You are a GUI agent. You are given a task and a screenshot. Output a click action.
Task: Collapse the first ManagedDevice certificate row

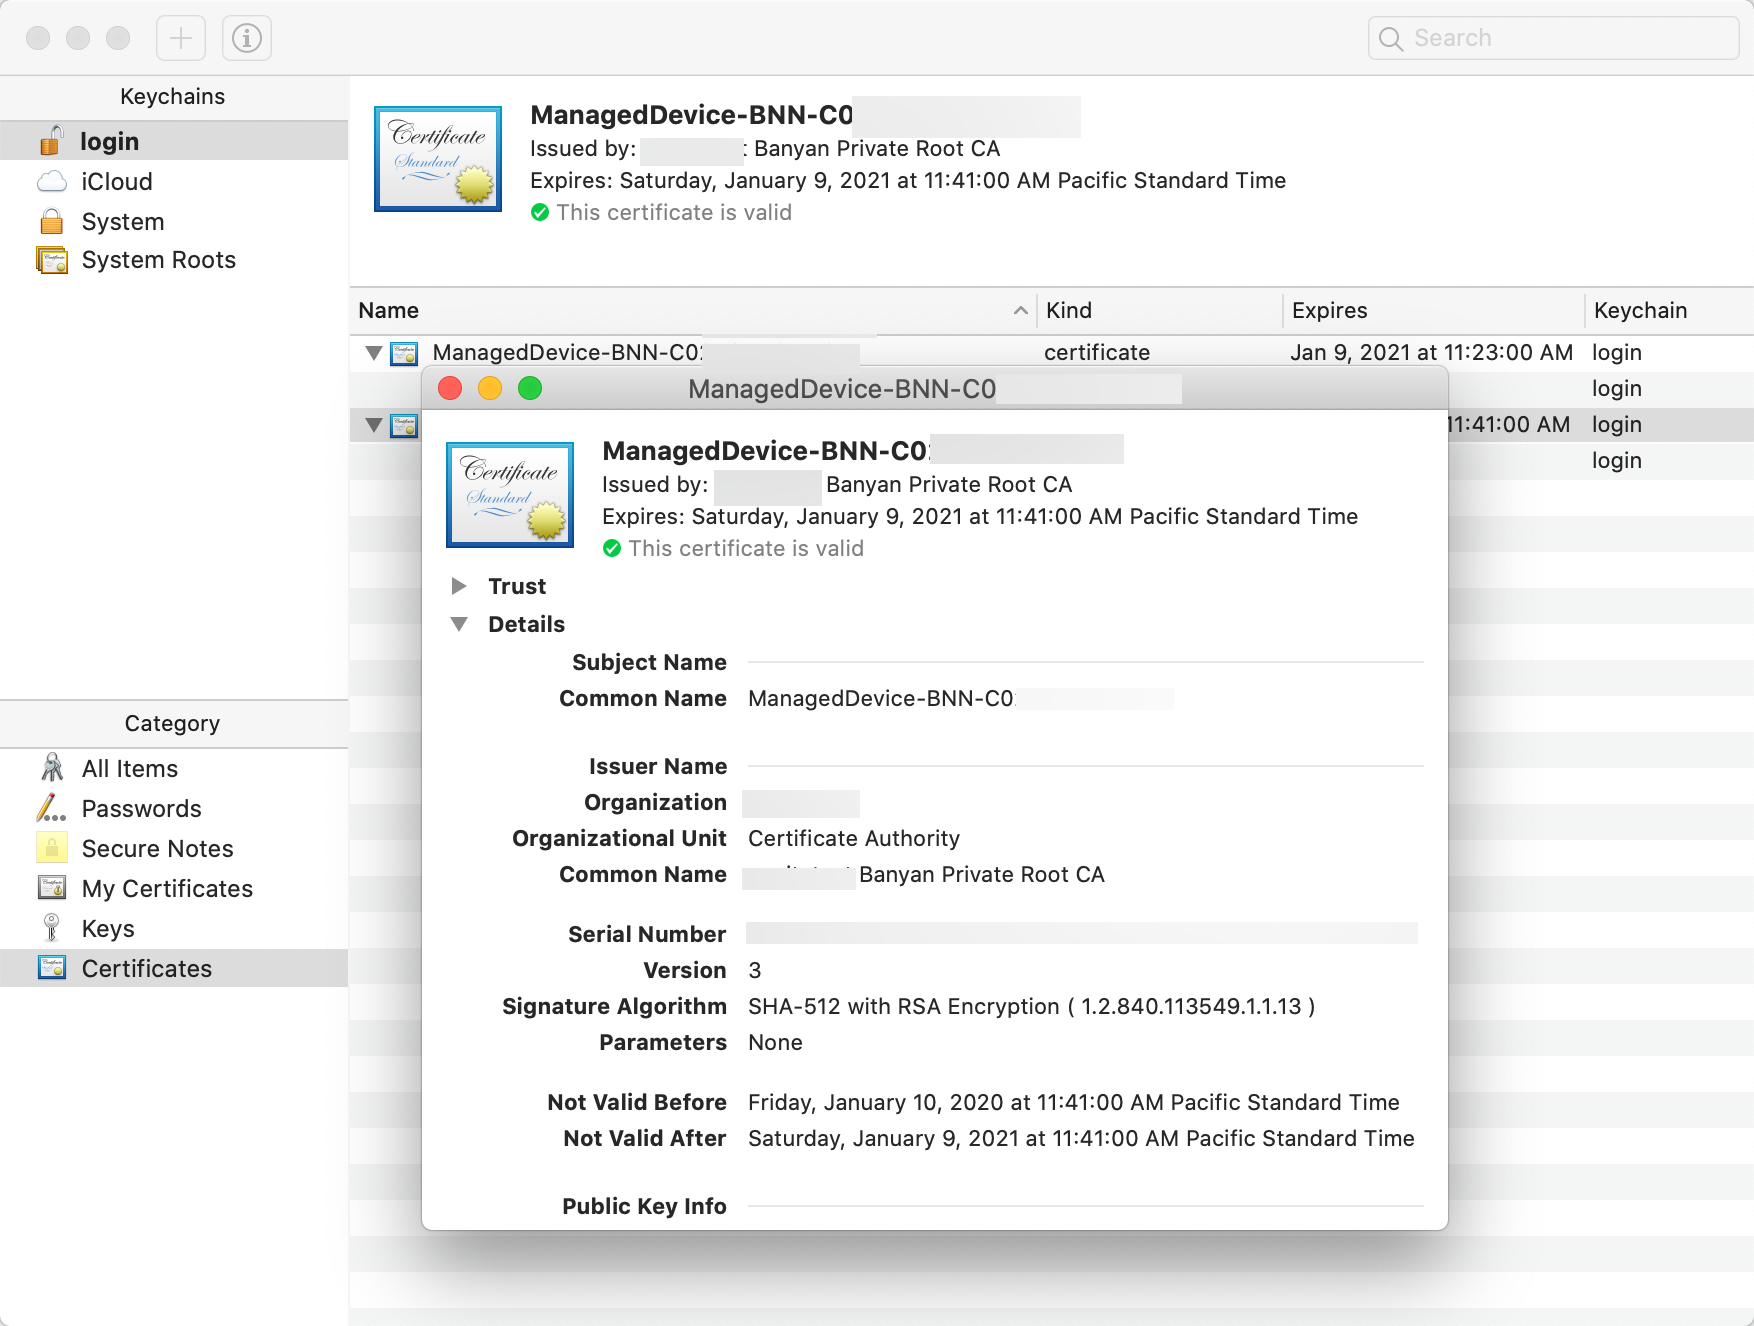(x=374, y=352)
